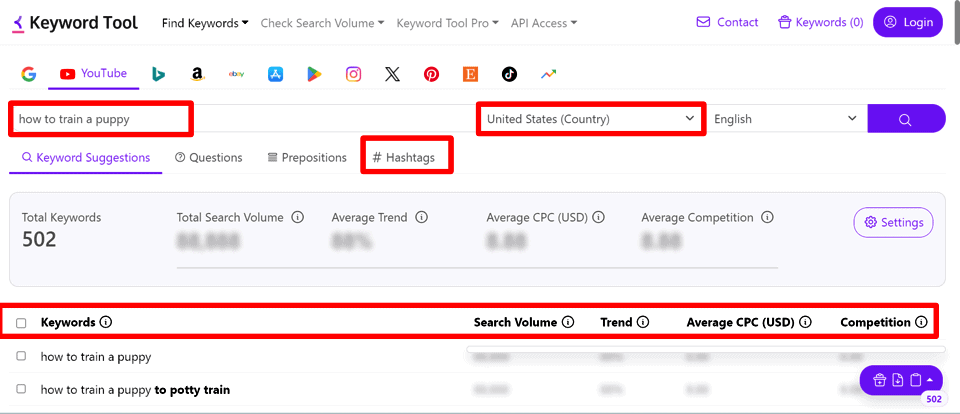Viewport: 960px width, 414px height.
Task: Select the X (Twitter) source icon
Action: (x=392, y=74)
